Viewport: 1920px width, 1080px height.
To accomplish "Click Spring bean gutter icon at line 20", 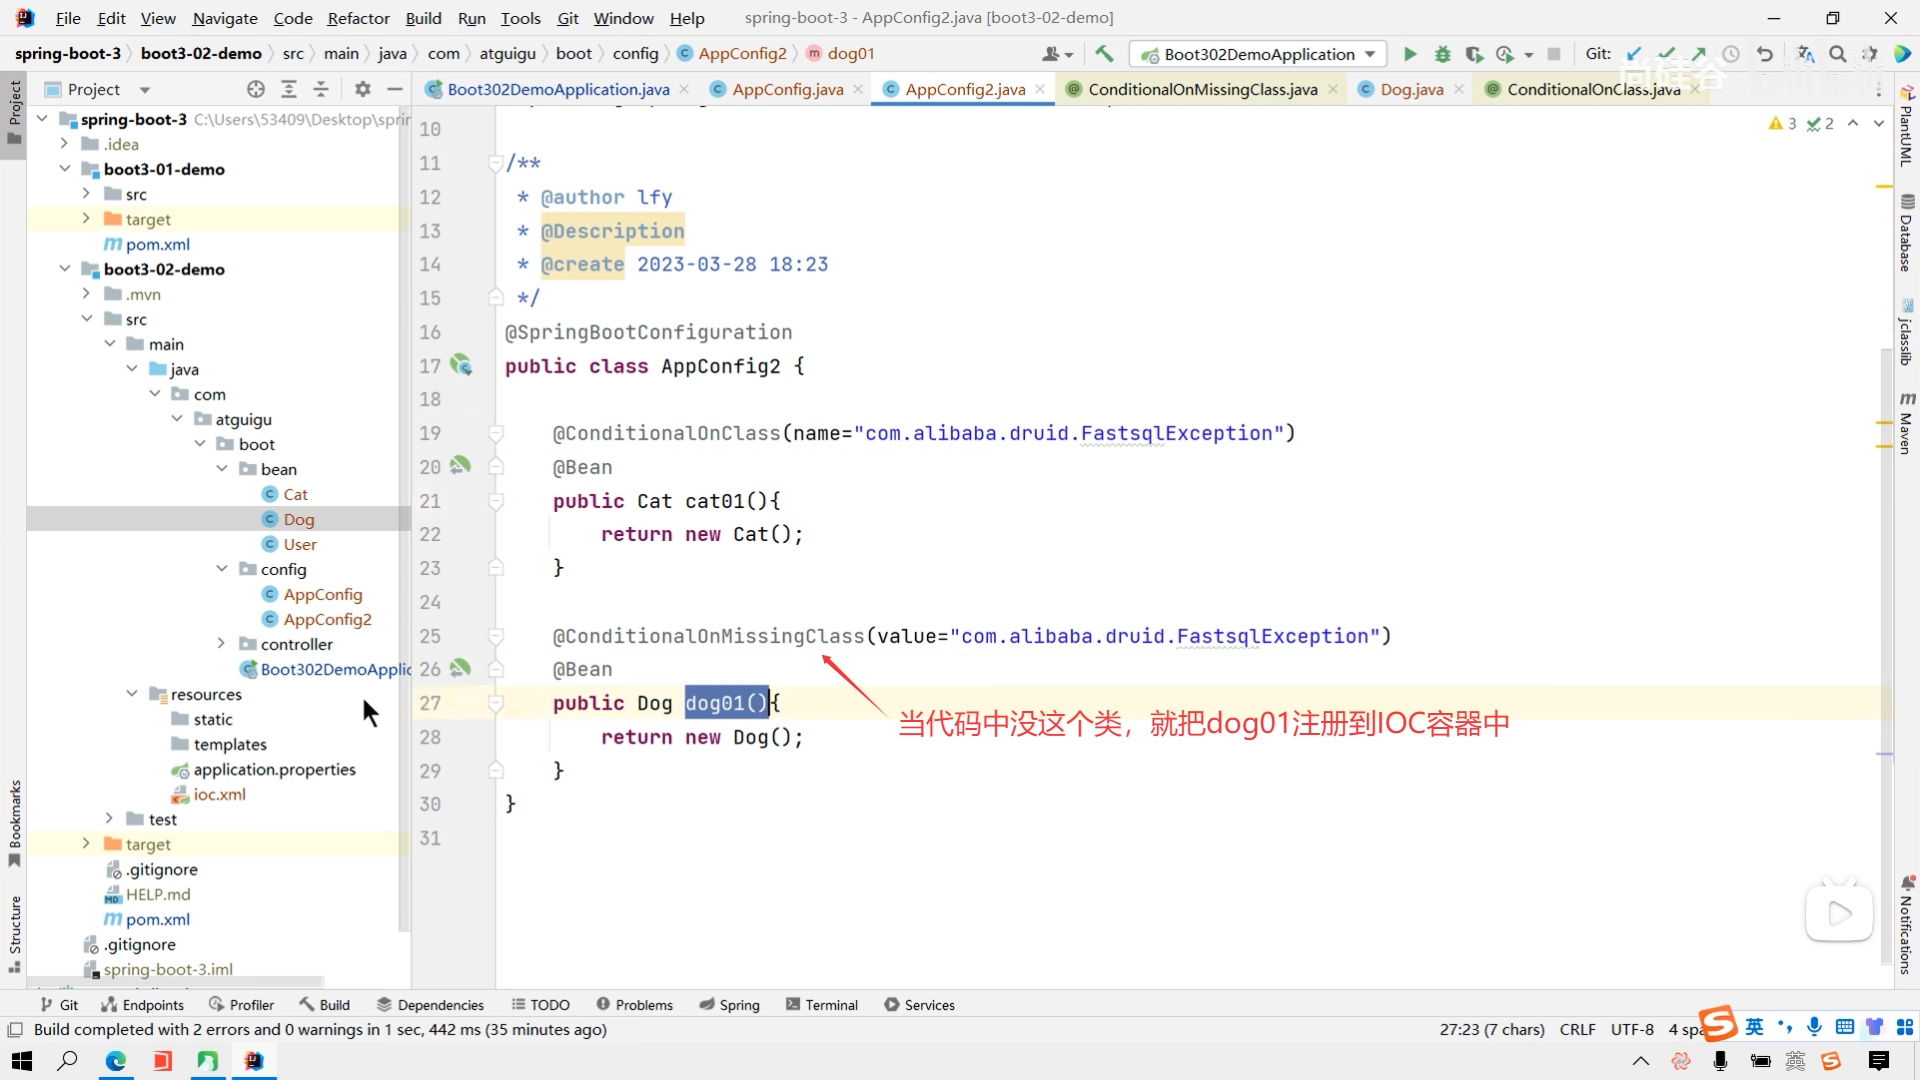I will [x=460, y=465].
